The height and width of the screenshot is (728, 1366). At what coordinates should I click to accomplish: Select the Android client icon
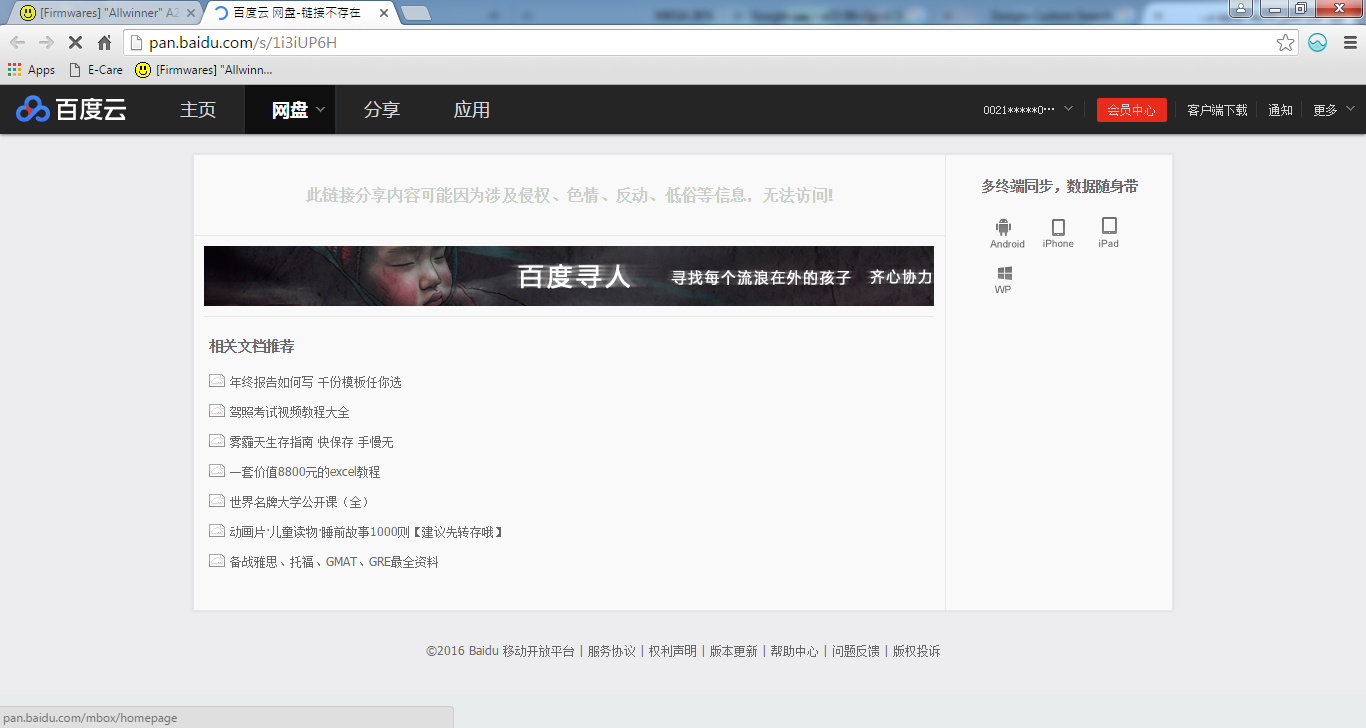pyautogui.click(x=1007, y=233)
